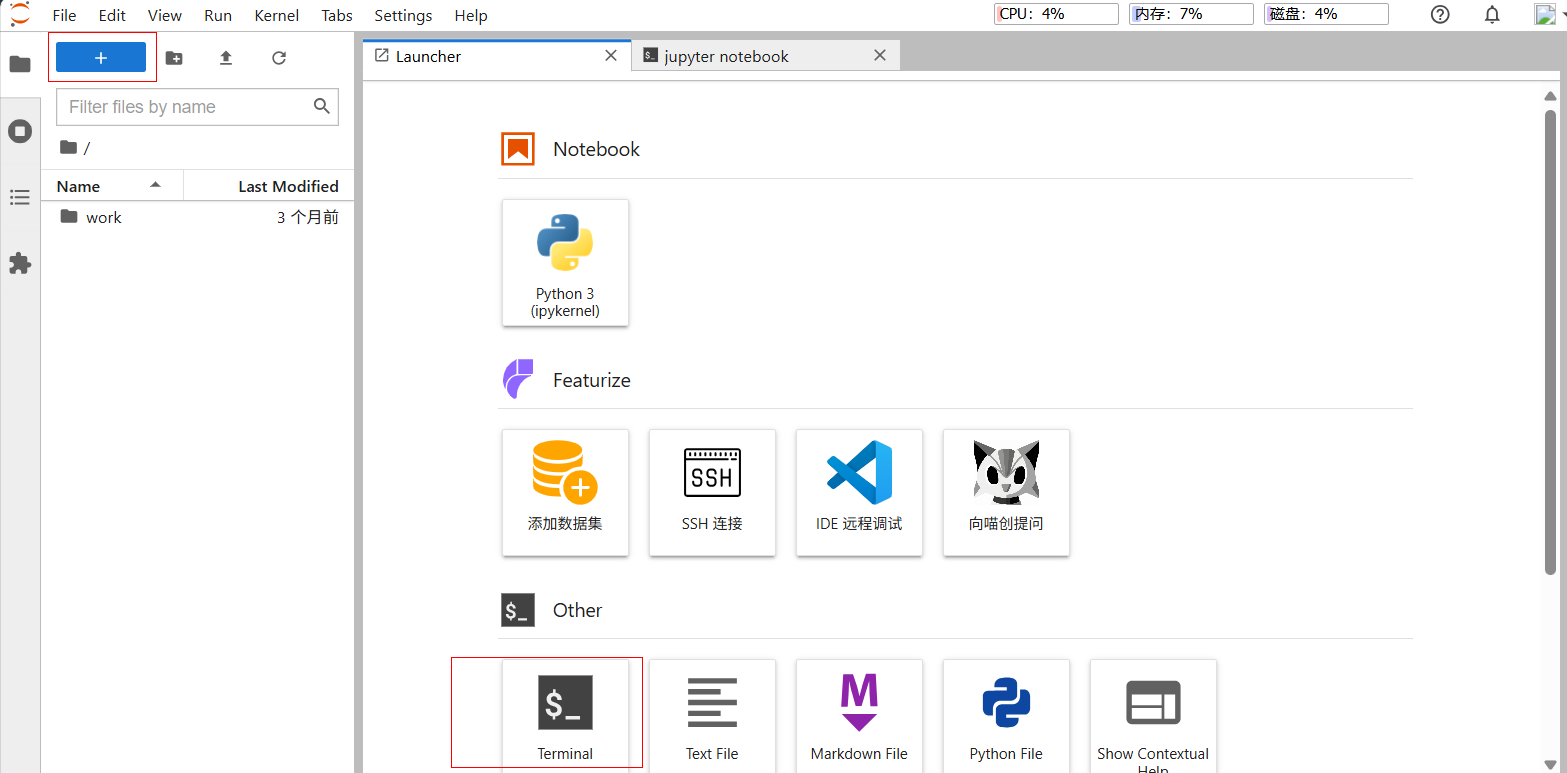Switch to the Launcher tab

pyautogui.click(x=497, y=56)
